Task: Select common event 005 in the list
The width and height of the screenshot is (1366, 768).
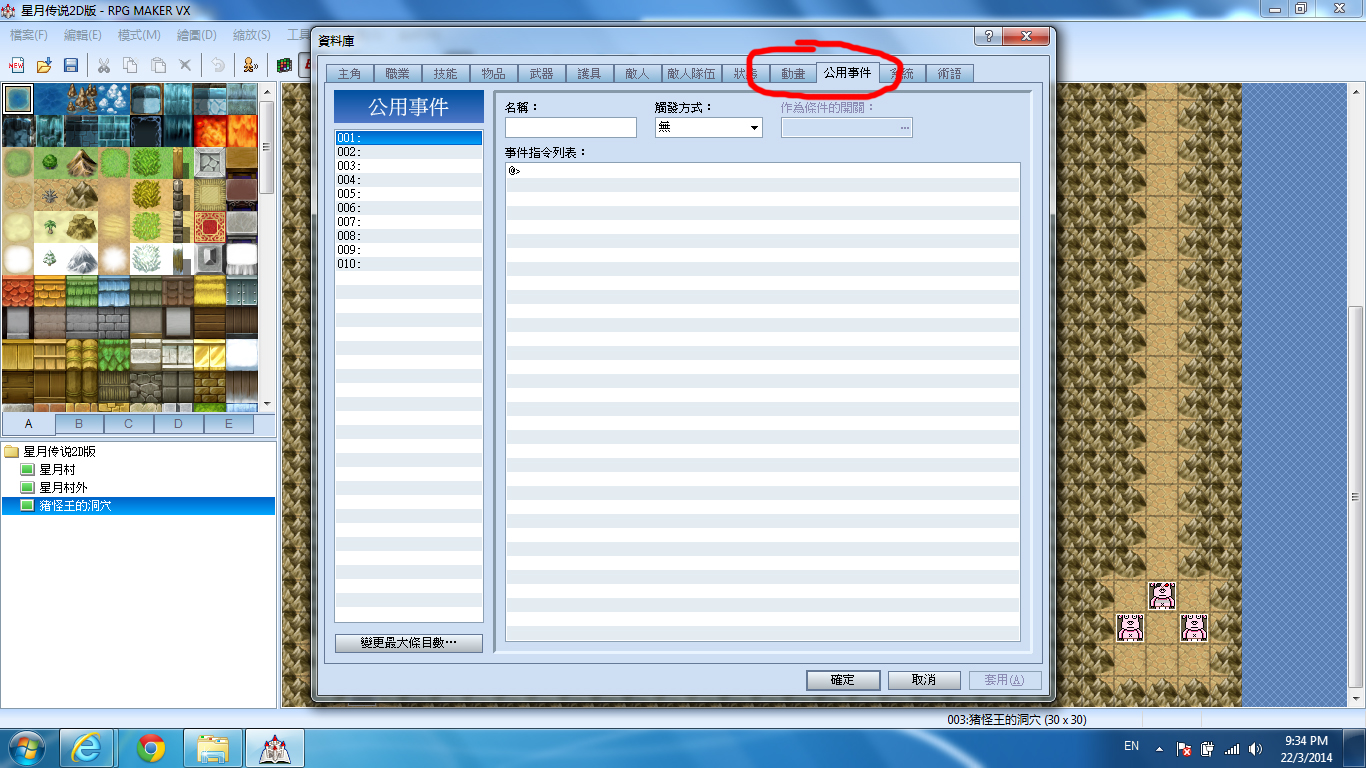Action: (409, 194)
